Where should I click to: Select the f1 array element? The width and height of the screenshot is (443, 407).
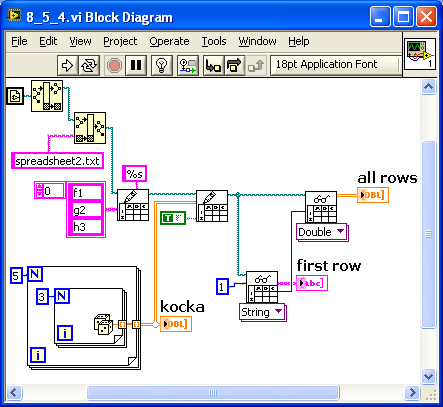[86, 192]
